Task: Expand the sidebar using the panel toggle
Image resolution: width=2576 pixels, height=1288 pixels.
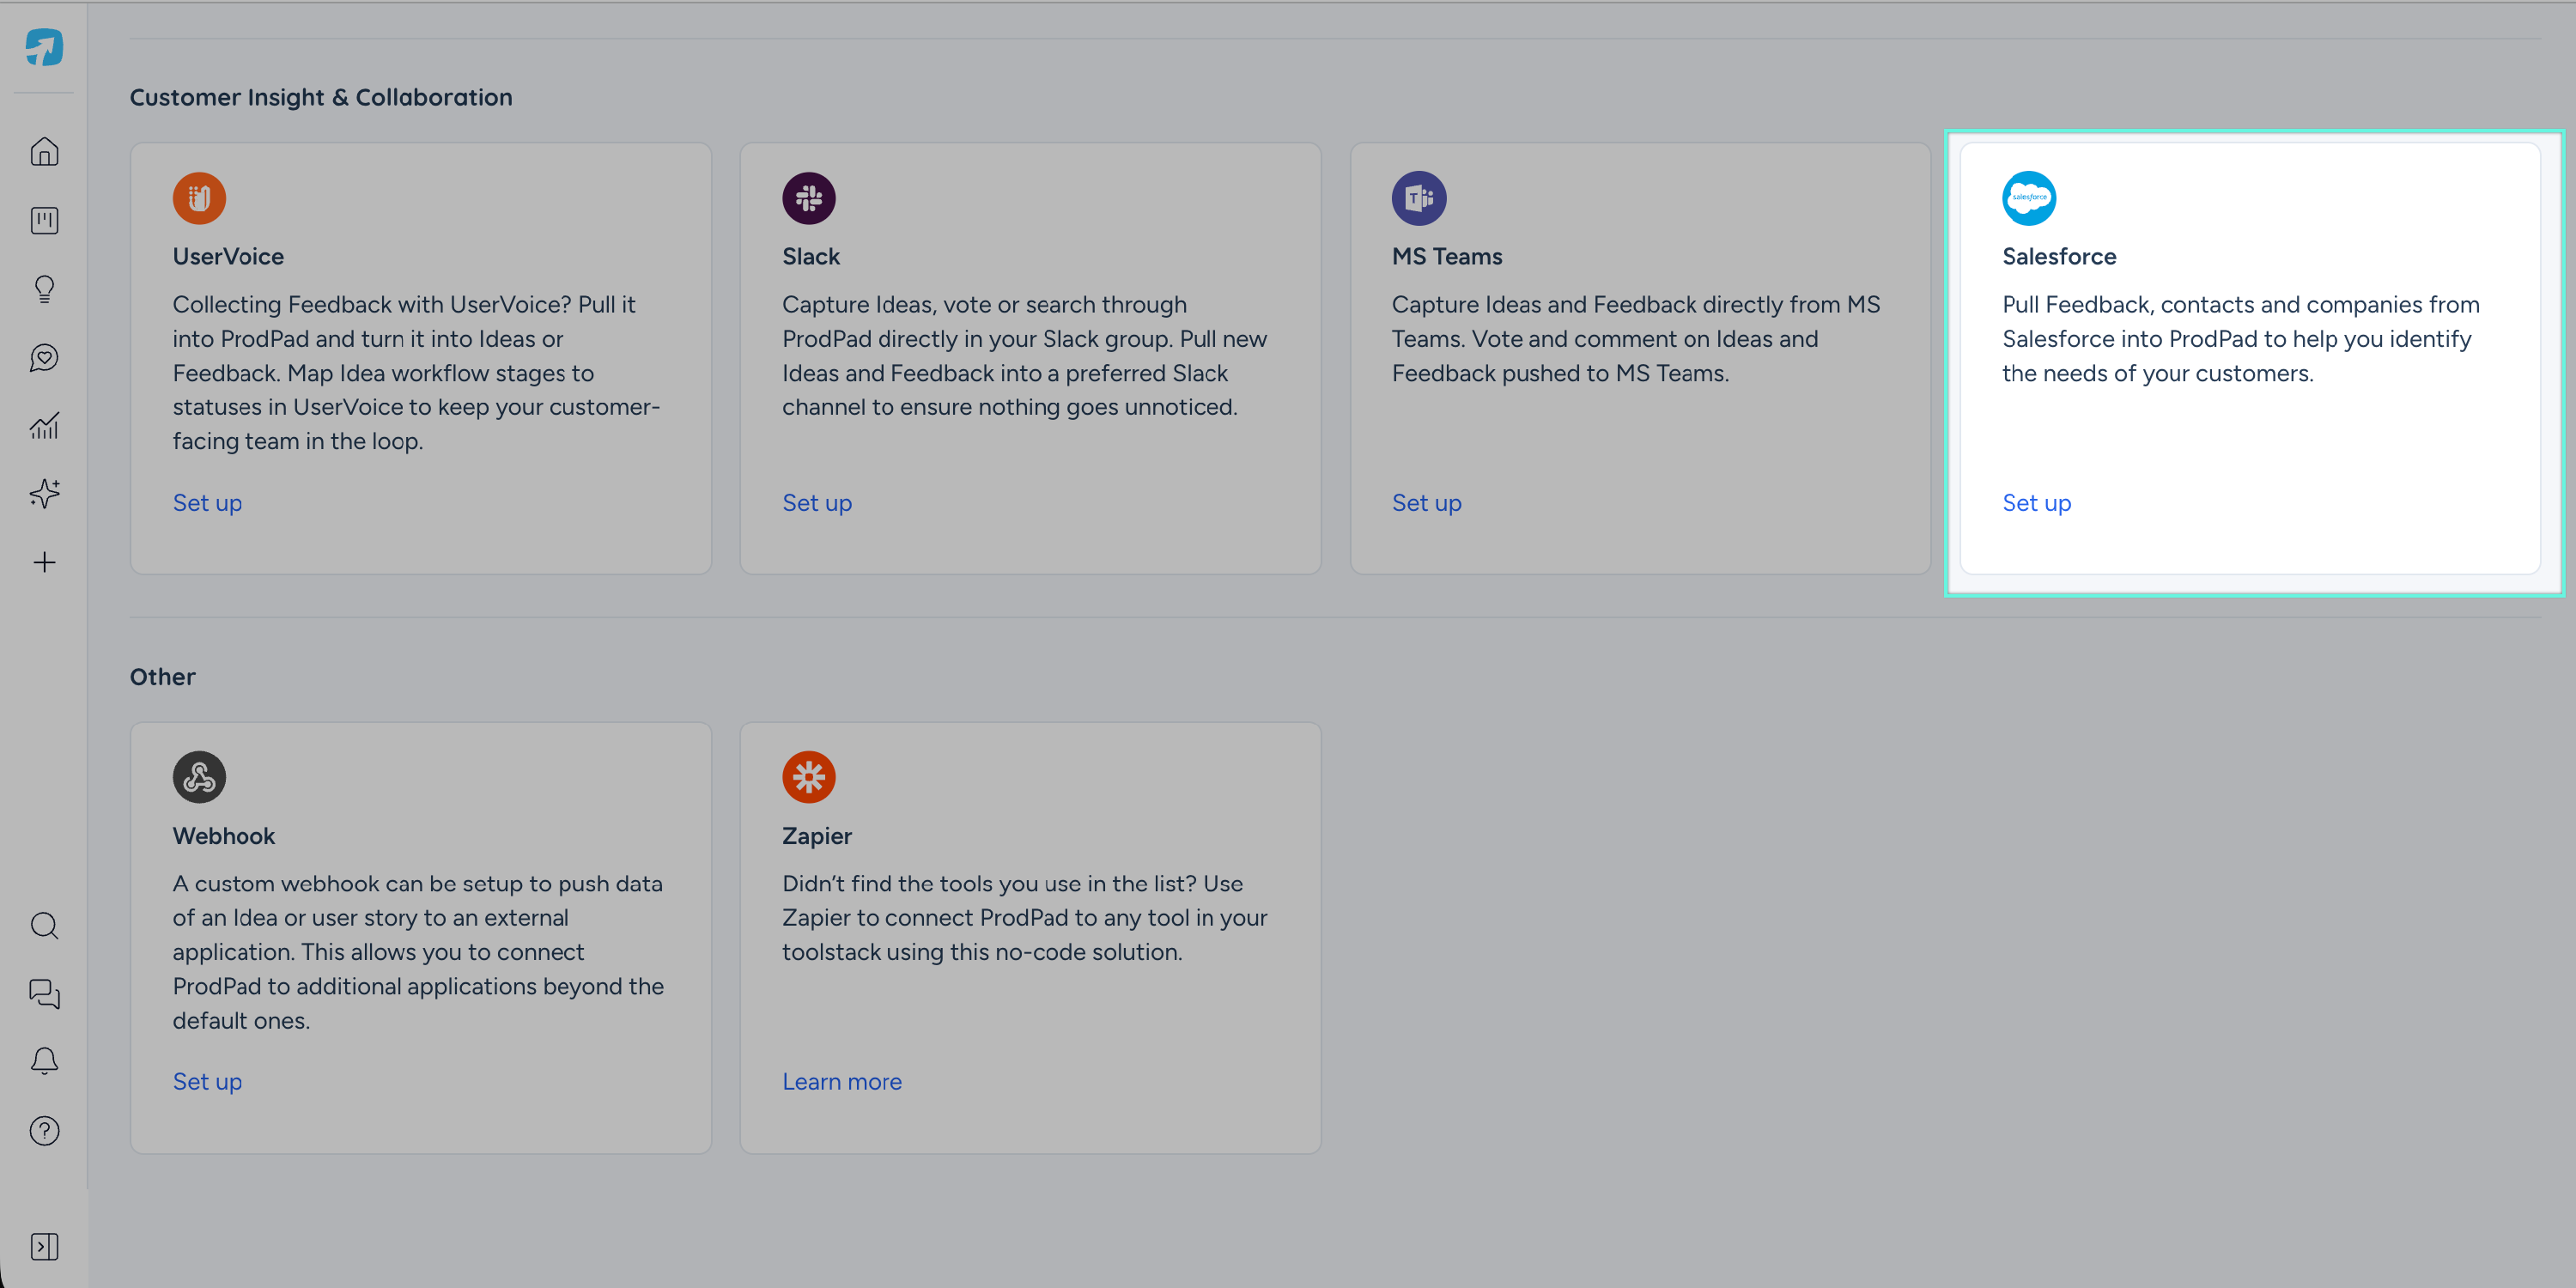Action: tap(44, 1247)
